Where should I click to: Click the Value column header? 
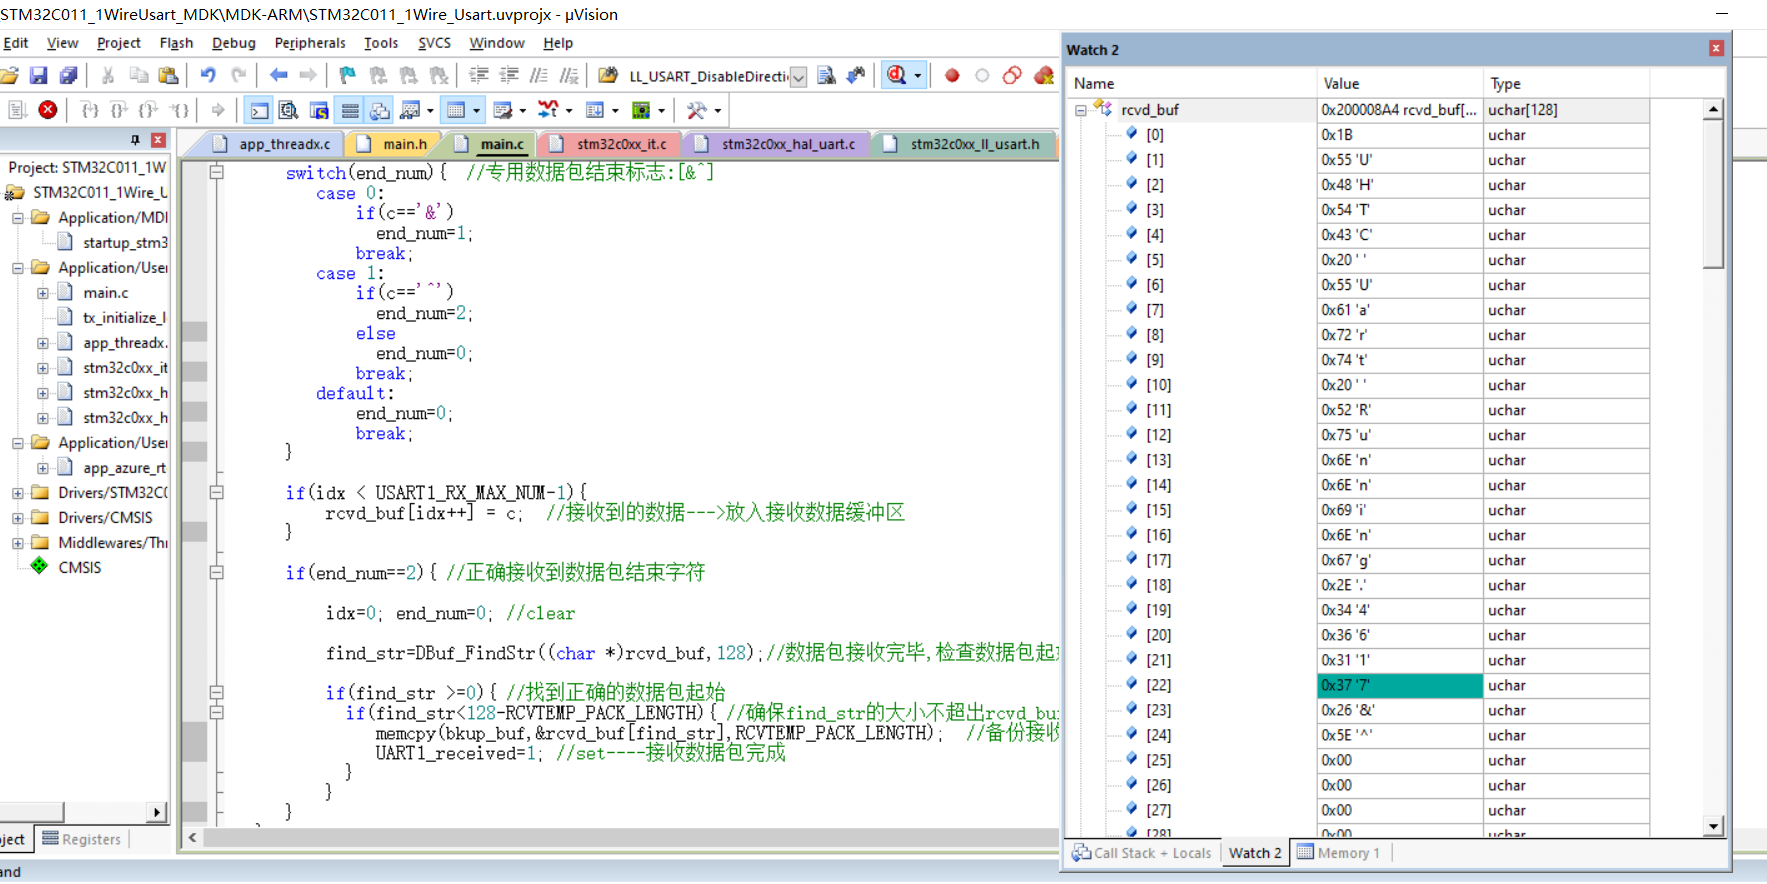[x=1399, y=84]
